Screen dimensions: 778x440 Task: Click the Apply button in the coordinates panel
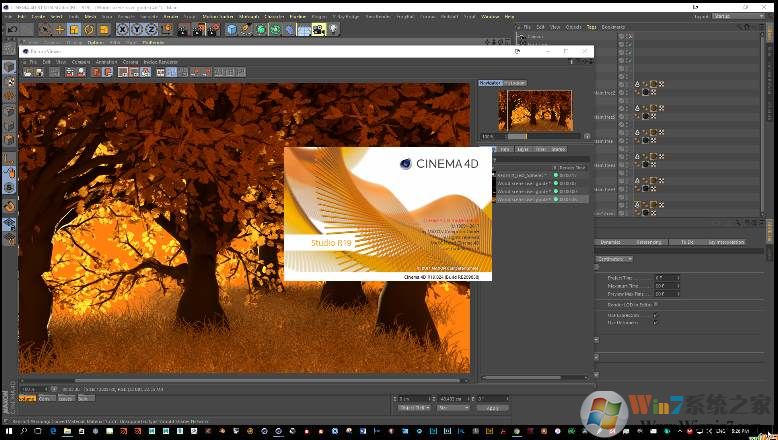[494, 408]
